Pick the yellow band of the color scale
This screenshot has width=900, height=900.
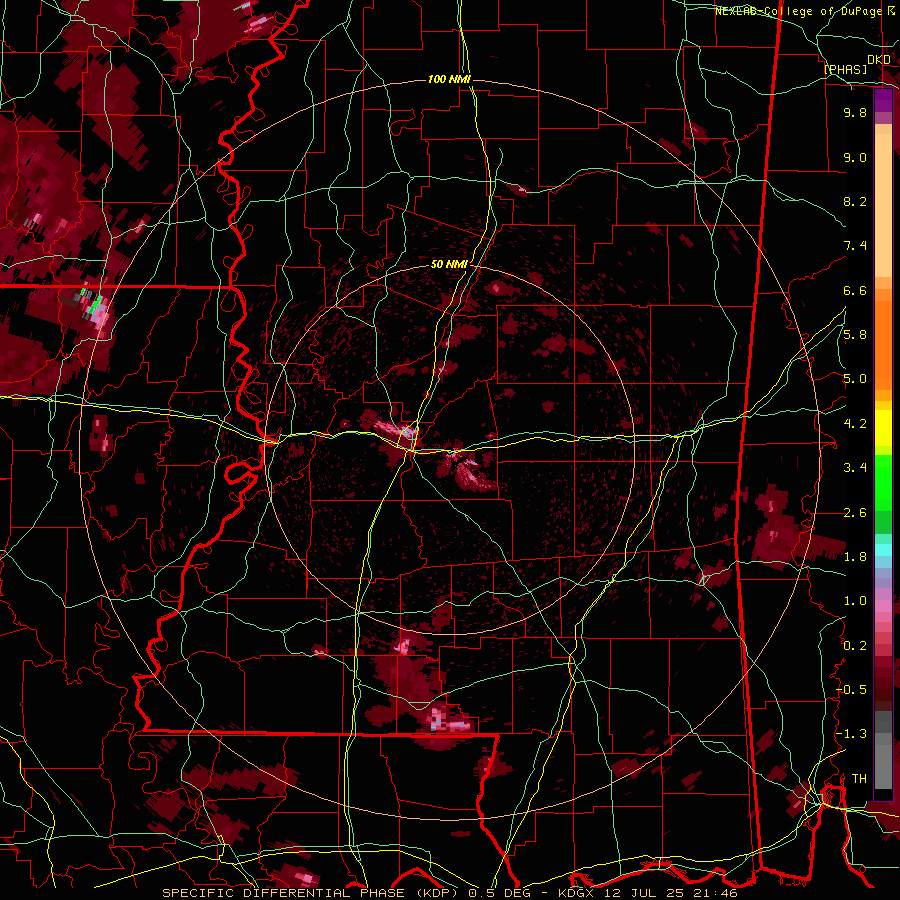tap(883, 428)
